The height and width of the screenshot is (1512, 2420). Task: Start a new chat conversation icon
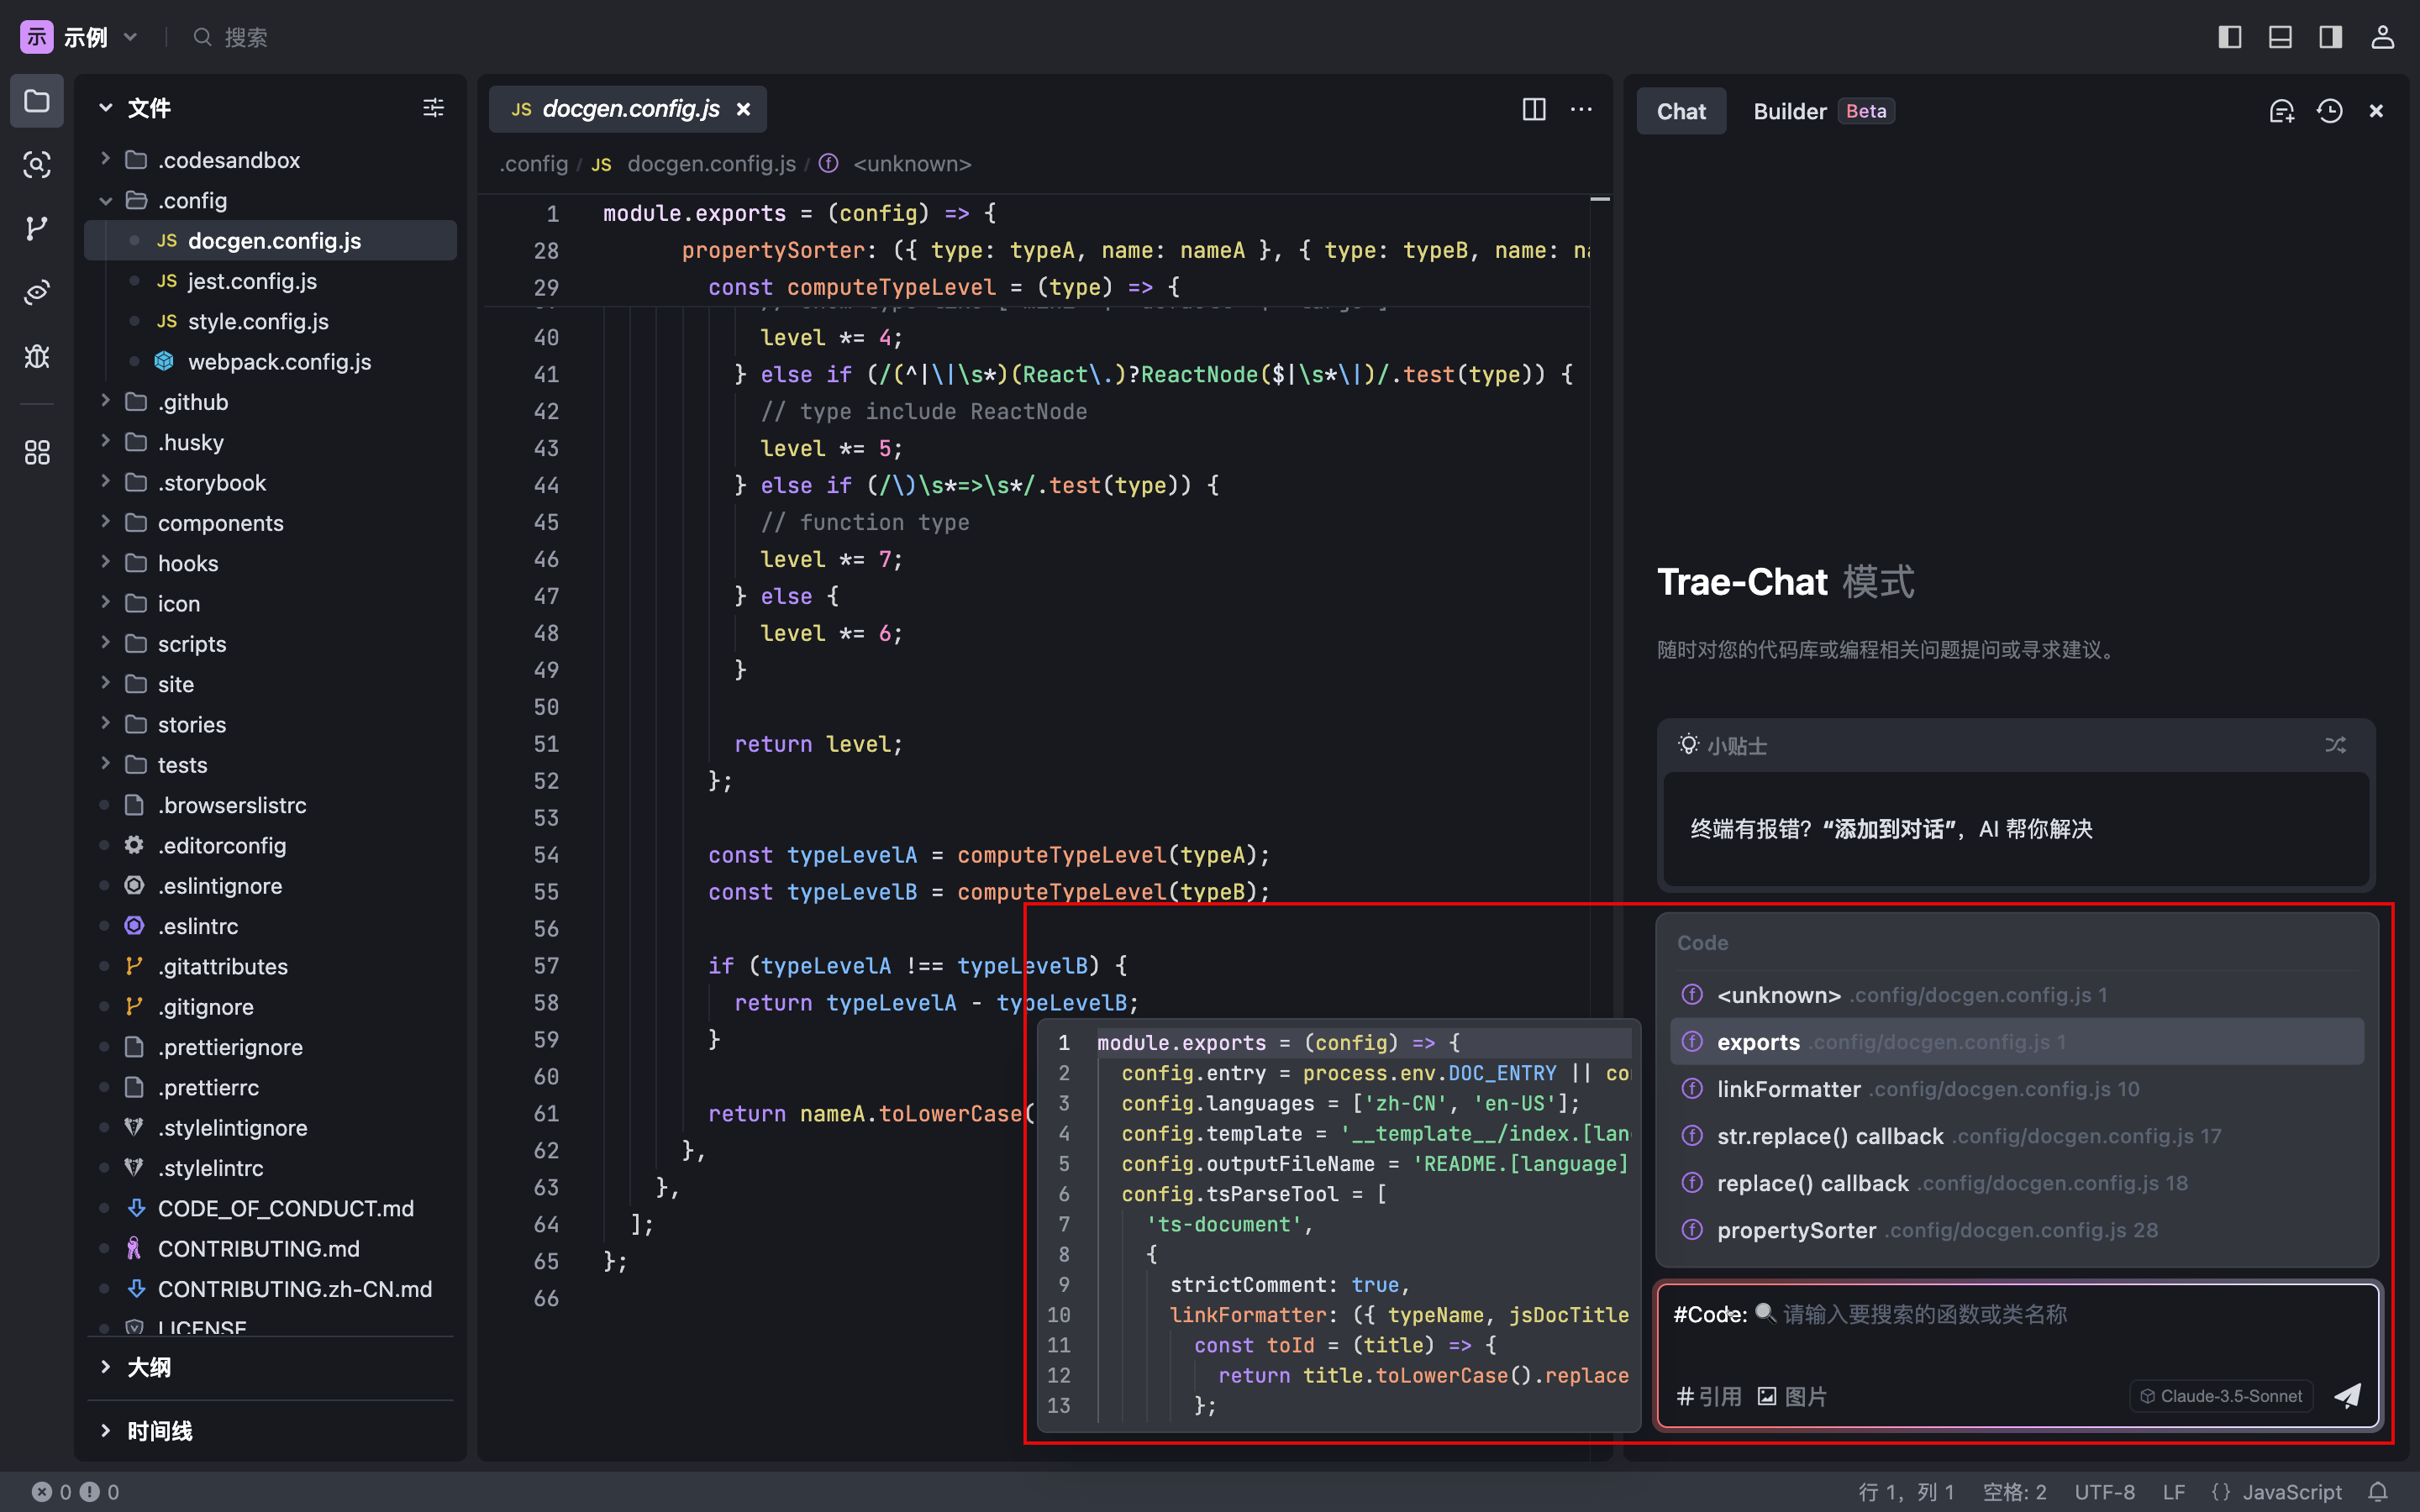(x=2281, y=111)
